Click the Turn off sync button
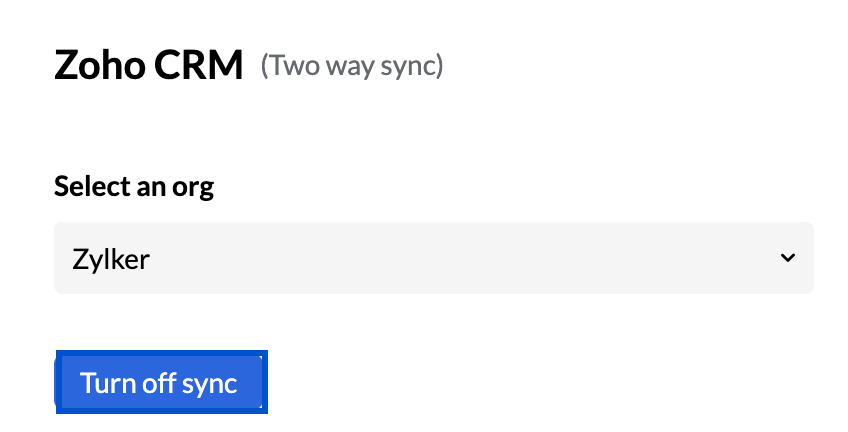848x432 pixels. click(162, 382)
